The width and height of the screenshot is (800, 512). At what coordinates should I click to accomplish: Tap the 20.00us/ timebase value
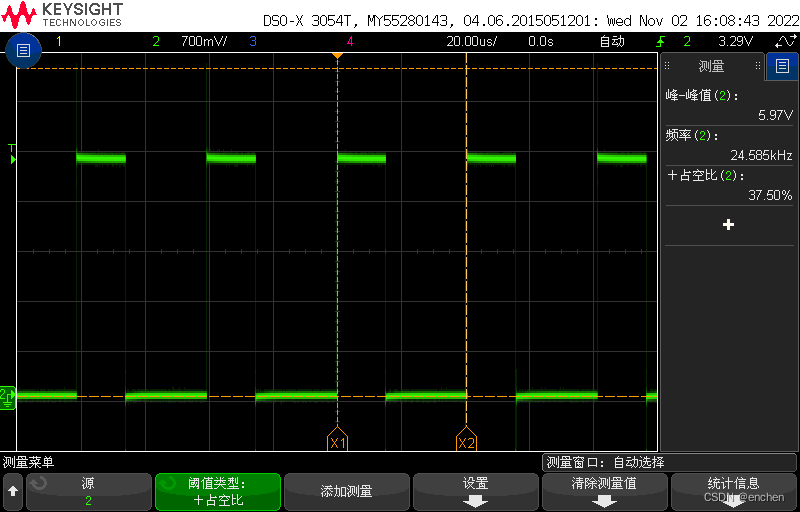pos(471,41)
